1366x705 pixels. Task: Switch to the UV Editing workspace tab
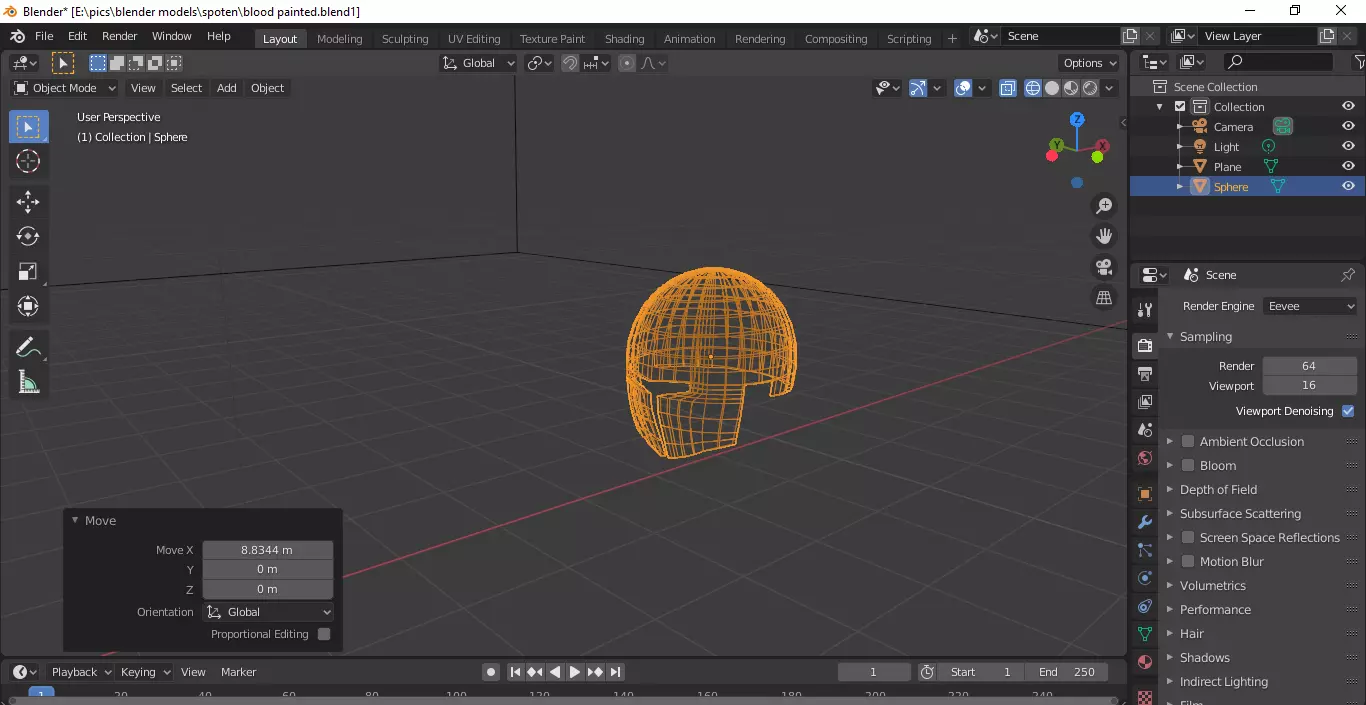(474, 39)
